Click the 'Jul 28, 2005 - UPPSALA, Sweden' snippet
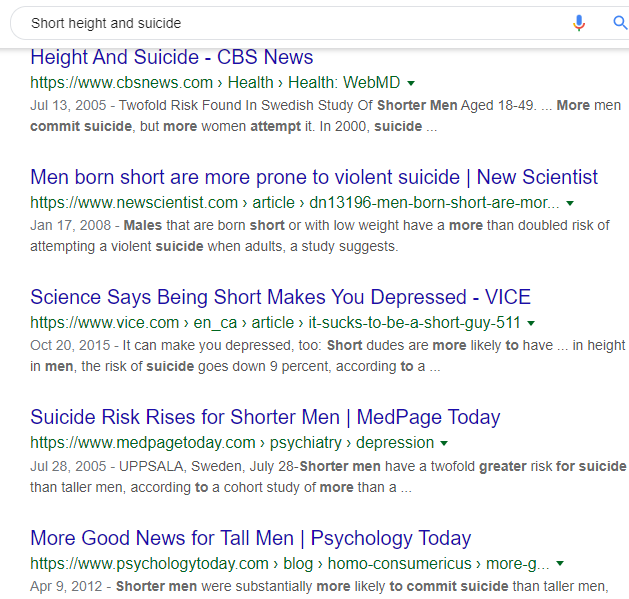The width and height of the screenshot is (629, 599). point(328,477)
